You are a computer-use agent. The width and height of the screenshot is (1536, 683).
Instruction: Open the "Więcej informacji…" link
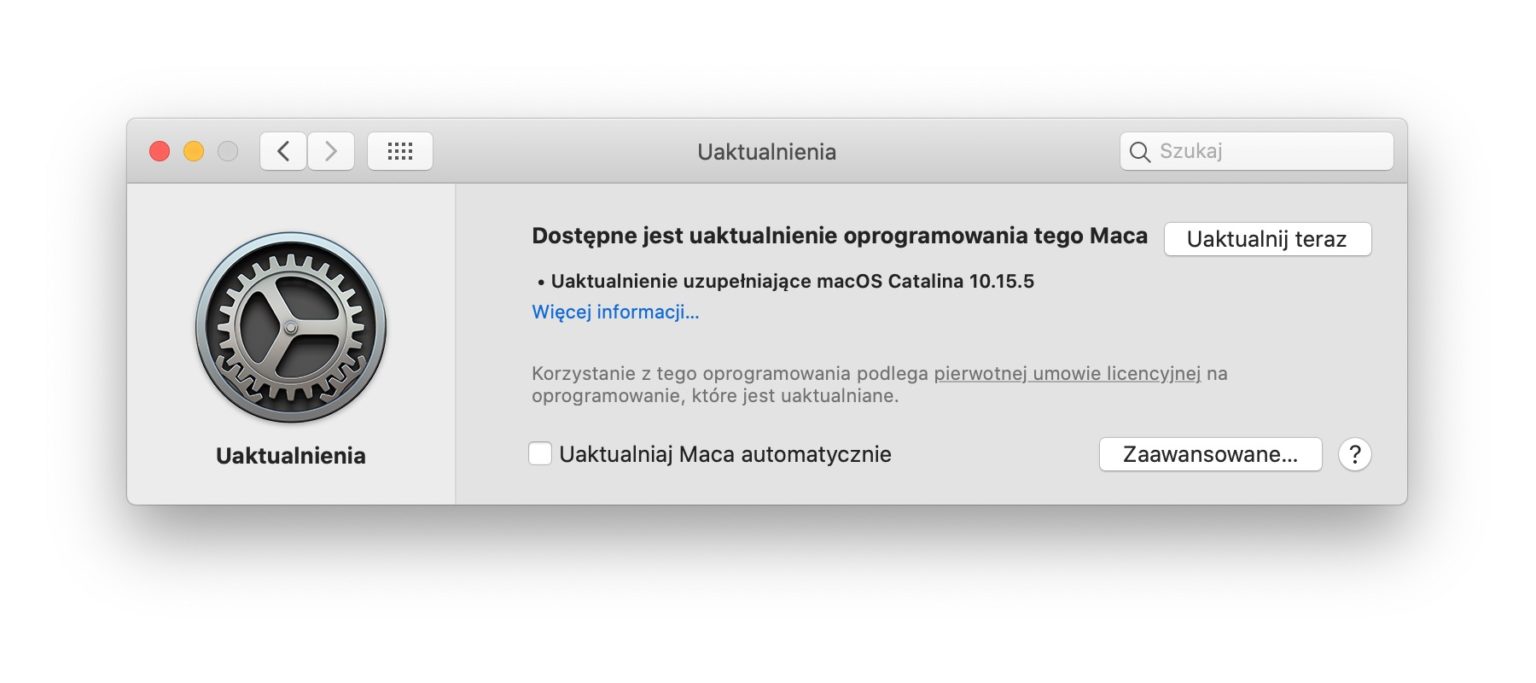pyautogui.click(x=615, y=312)
